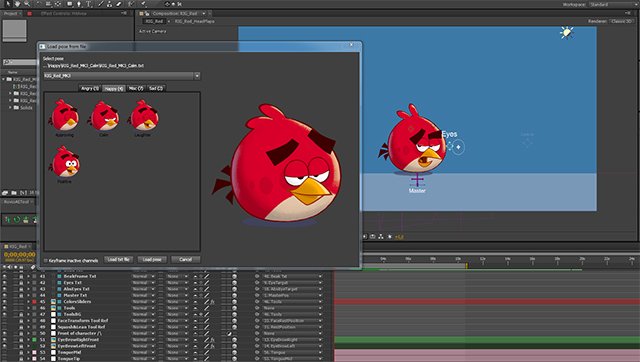Select the Zoom magnifier tool

coord(27,4)
